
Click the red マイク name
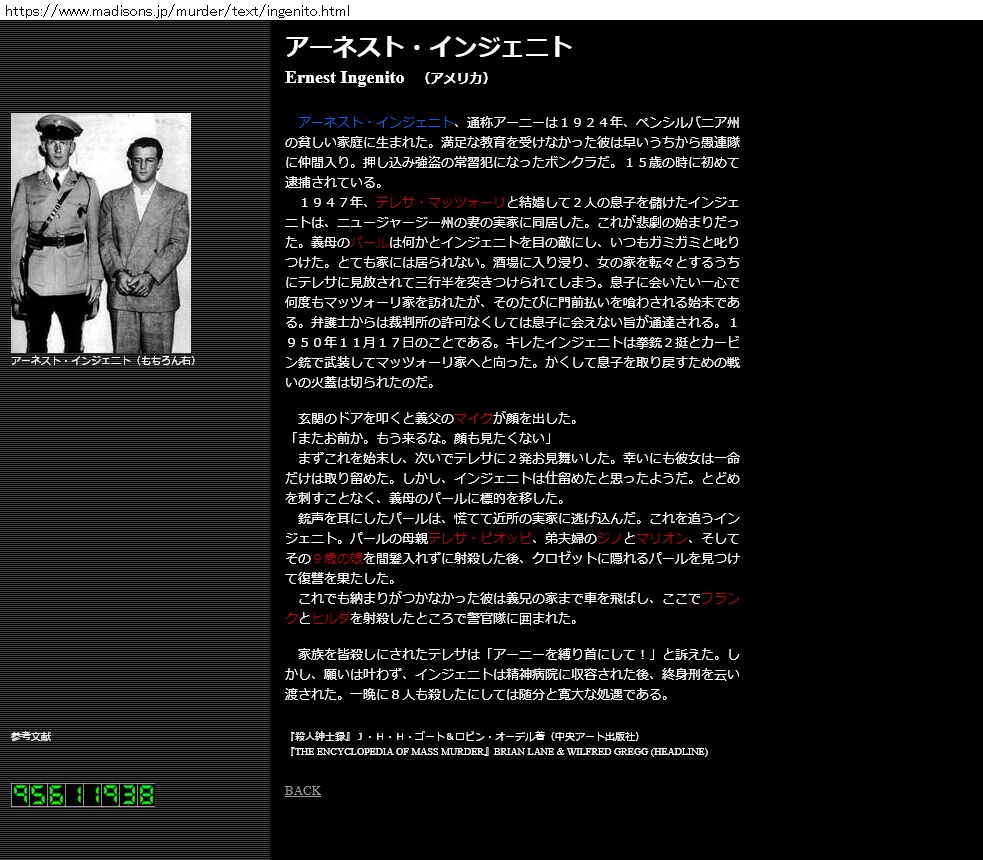coord(473,418)
